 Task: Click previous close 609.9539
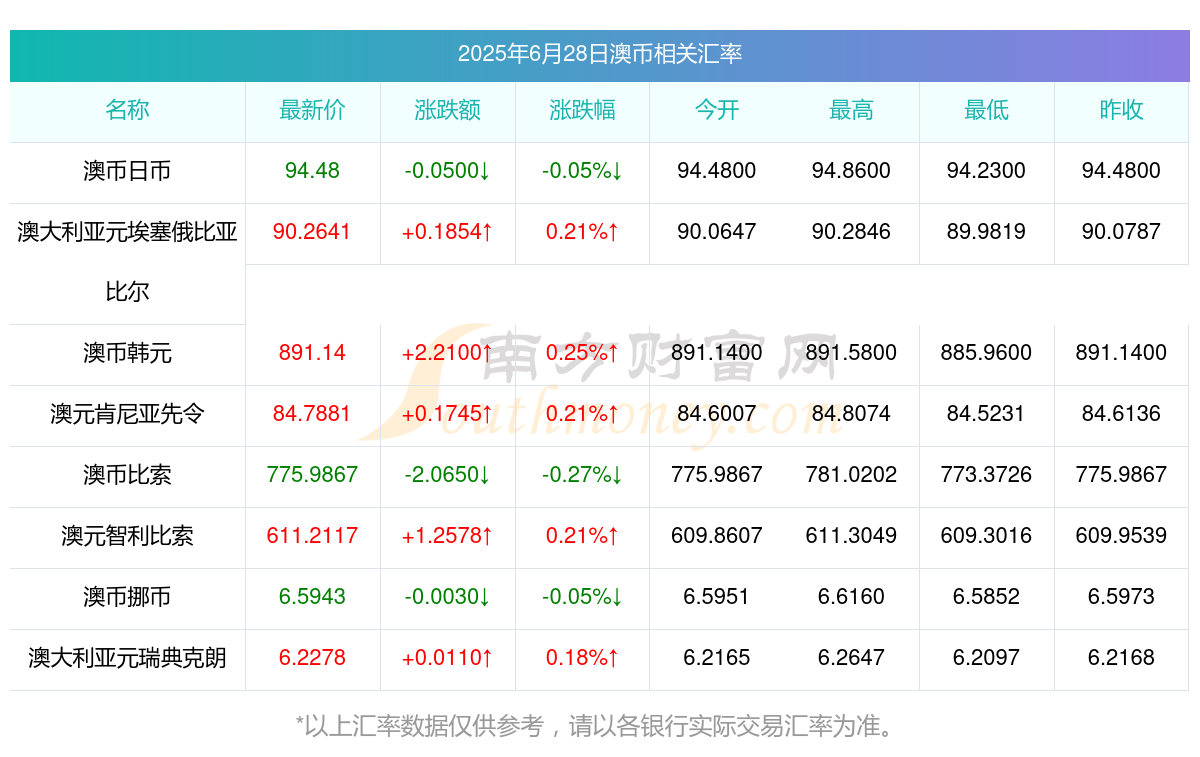click(1121, 536)
